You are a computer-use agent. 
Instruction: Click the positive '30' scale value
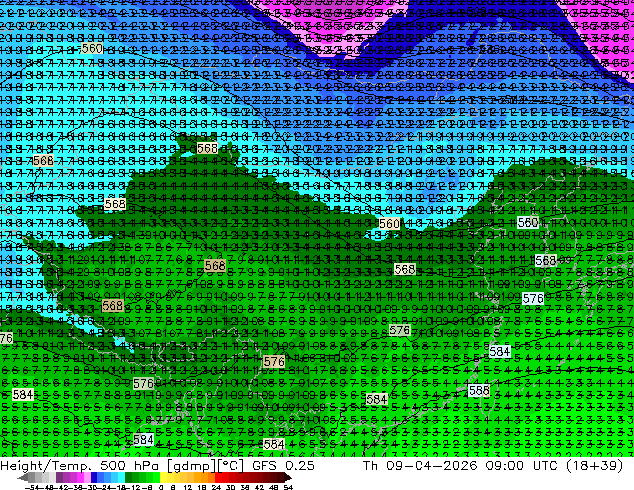[x=230, y=488]
